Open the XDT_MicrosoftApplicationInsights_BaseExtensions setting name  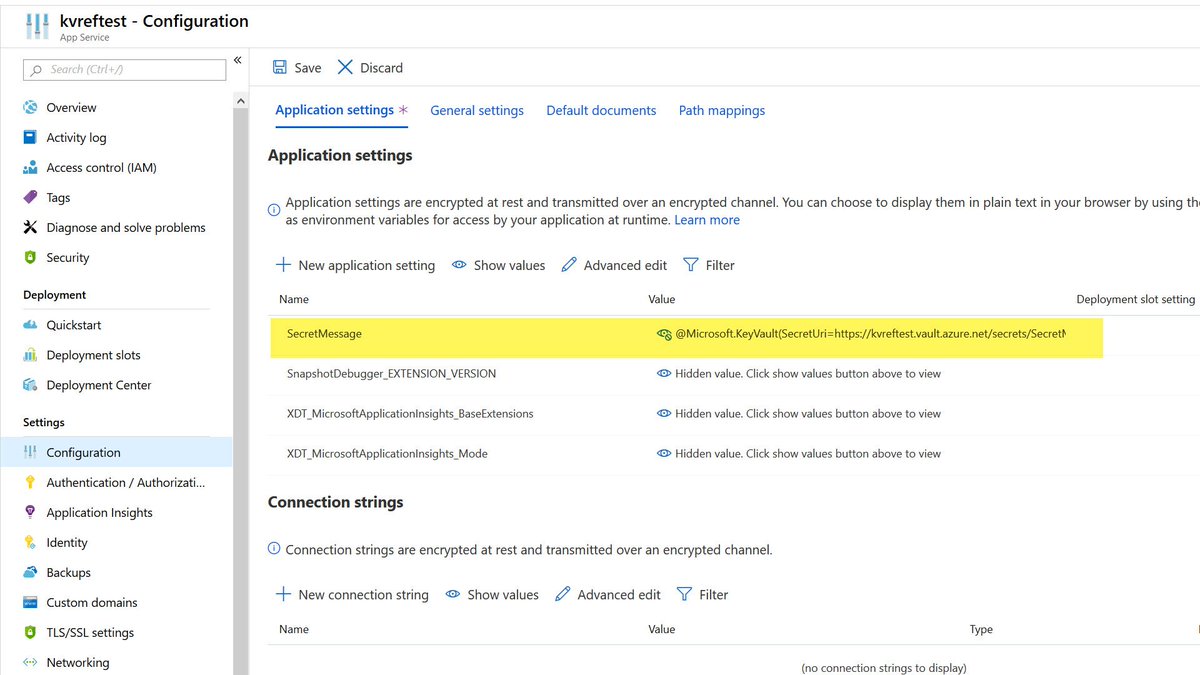coord(410,413)
